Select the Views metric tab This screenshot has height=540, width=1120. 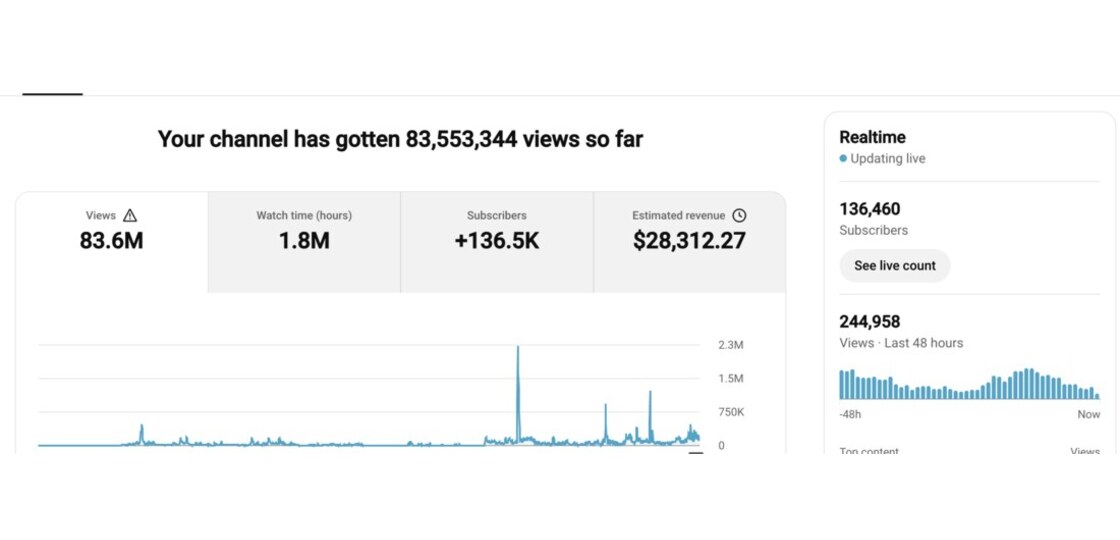point(111,241)
